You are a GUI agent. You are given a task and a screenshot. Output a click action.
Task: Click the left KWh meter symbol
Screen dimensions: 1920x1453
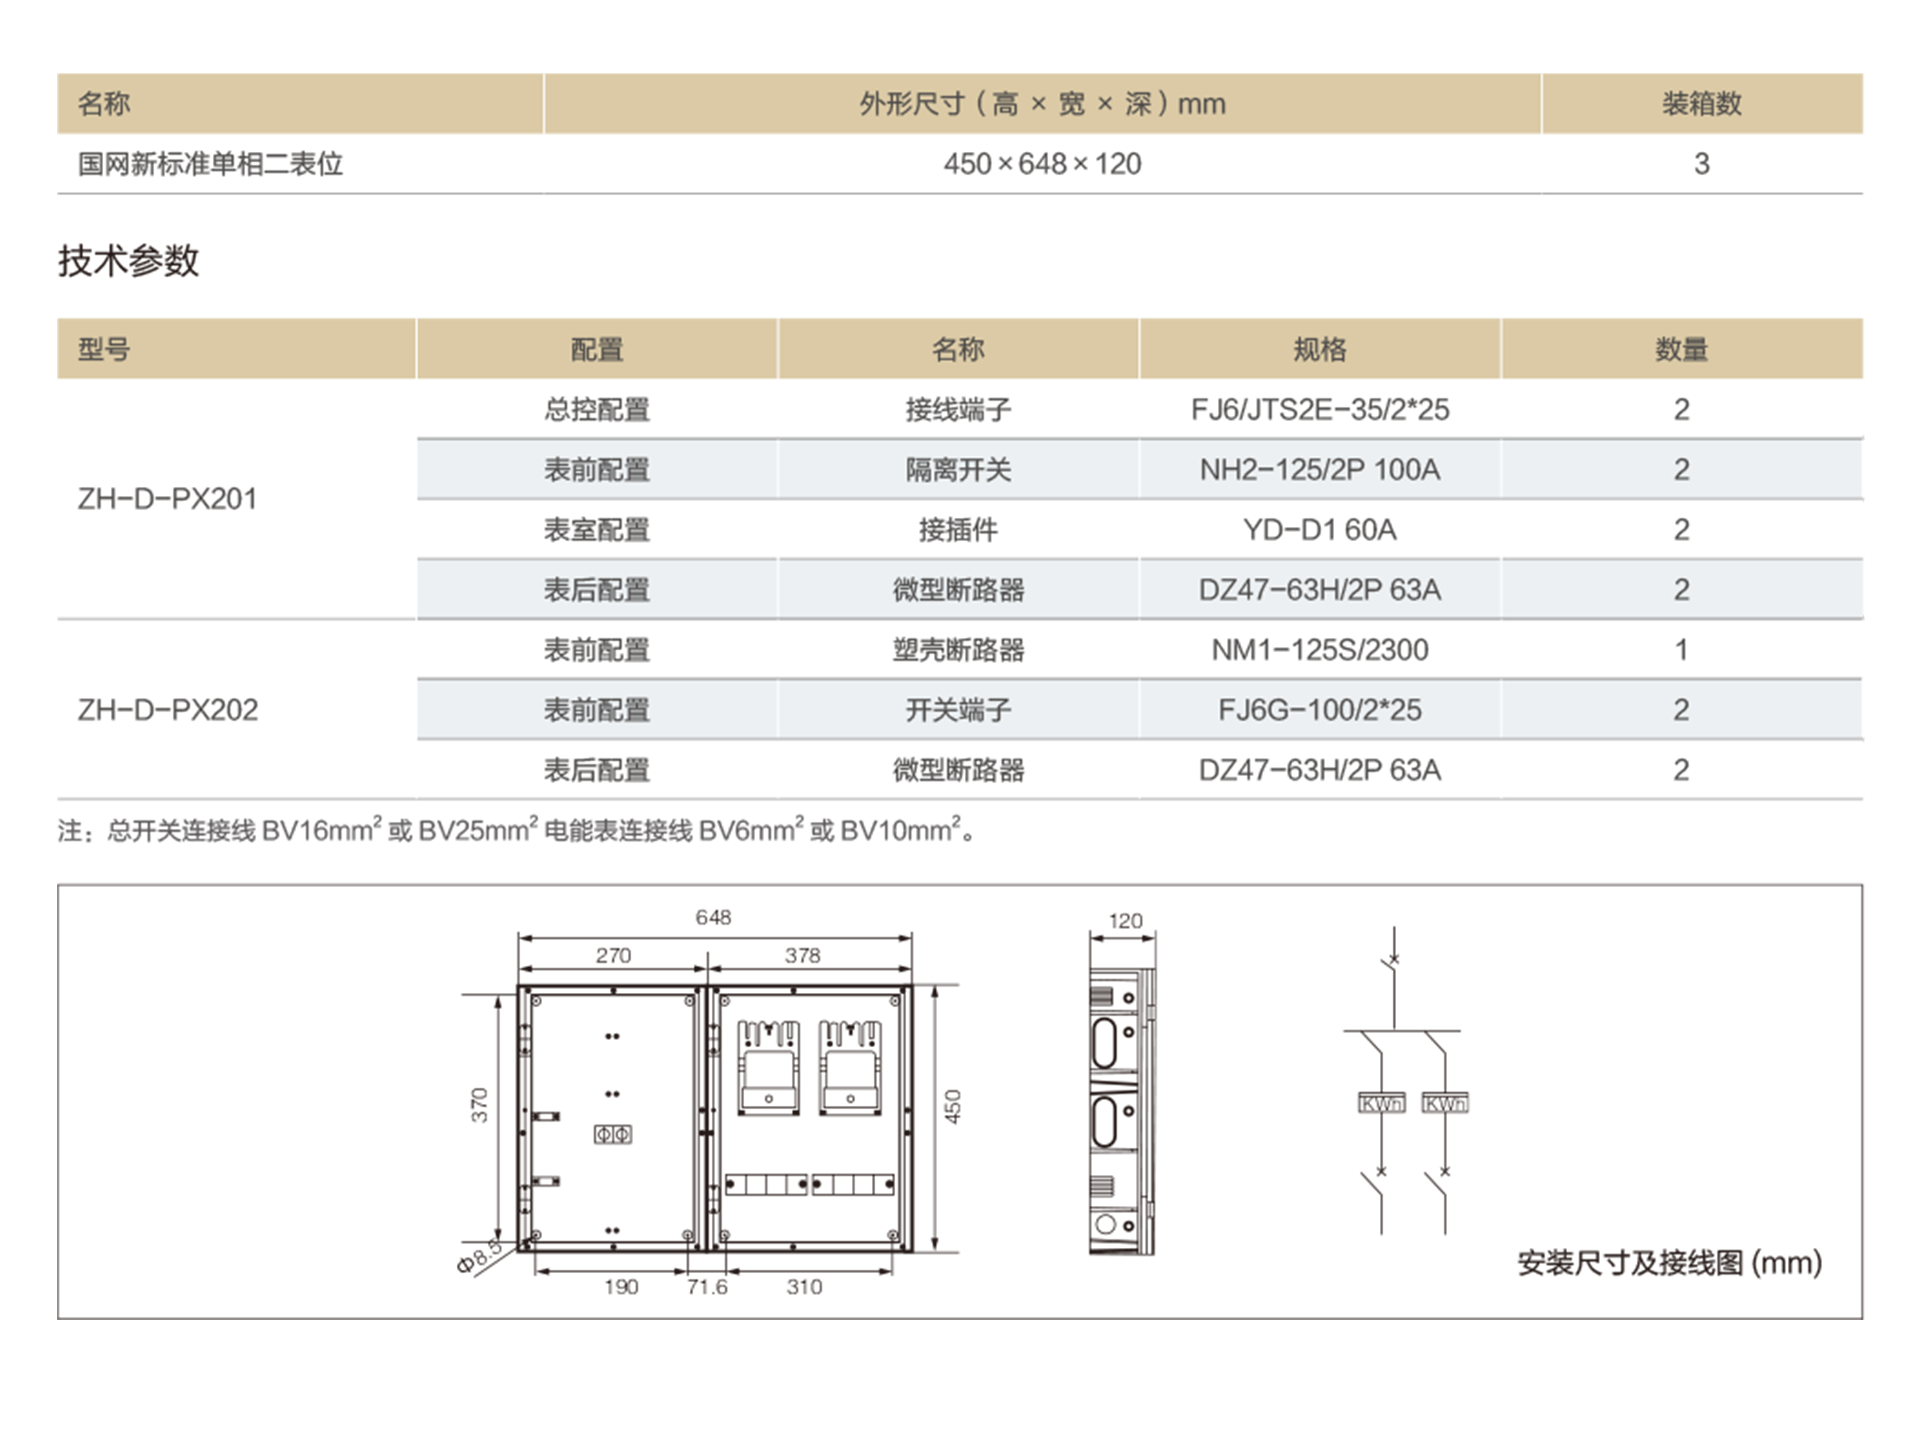1381,1103
